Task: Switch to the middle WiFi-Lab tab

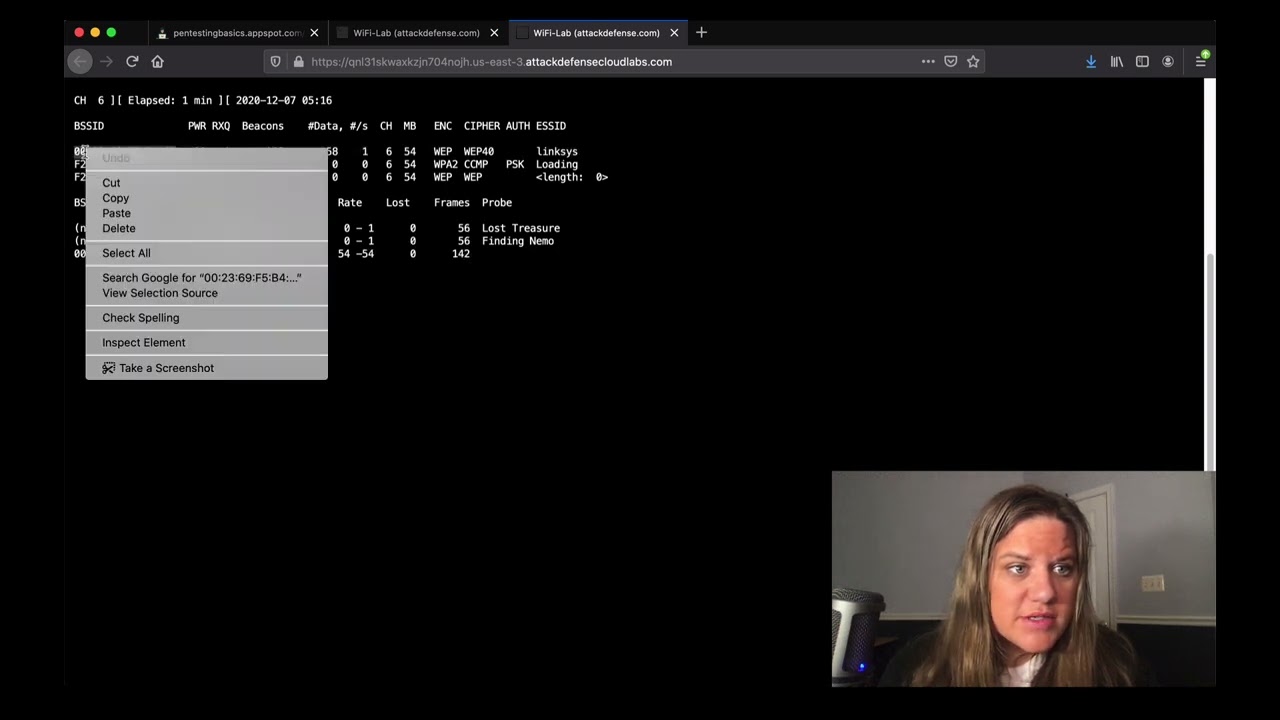Action: (416, 33)
